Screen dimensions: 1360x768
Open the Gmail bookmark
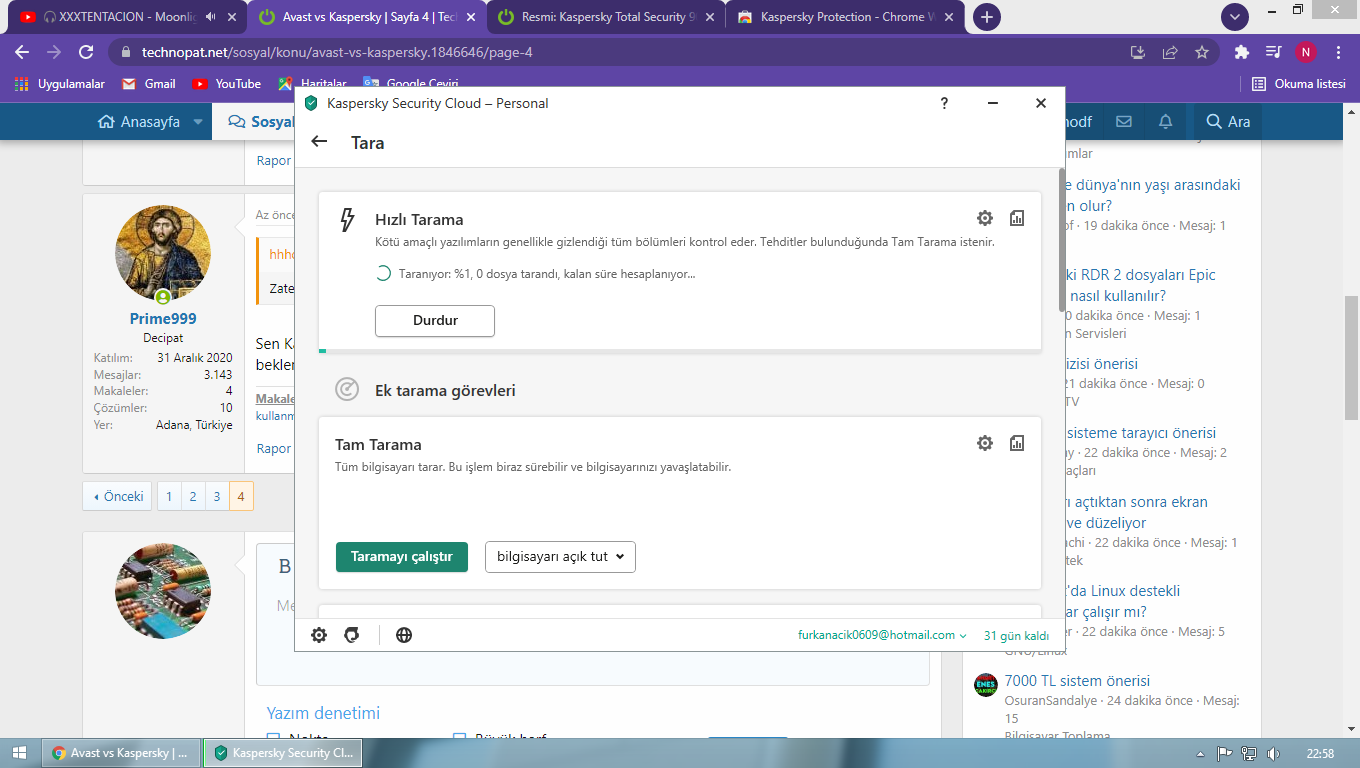click(x=148, y=84)
